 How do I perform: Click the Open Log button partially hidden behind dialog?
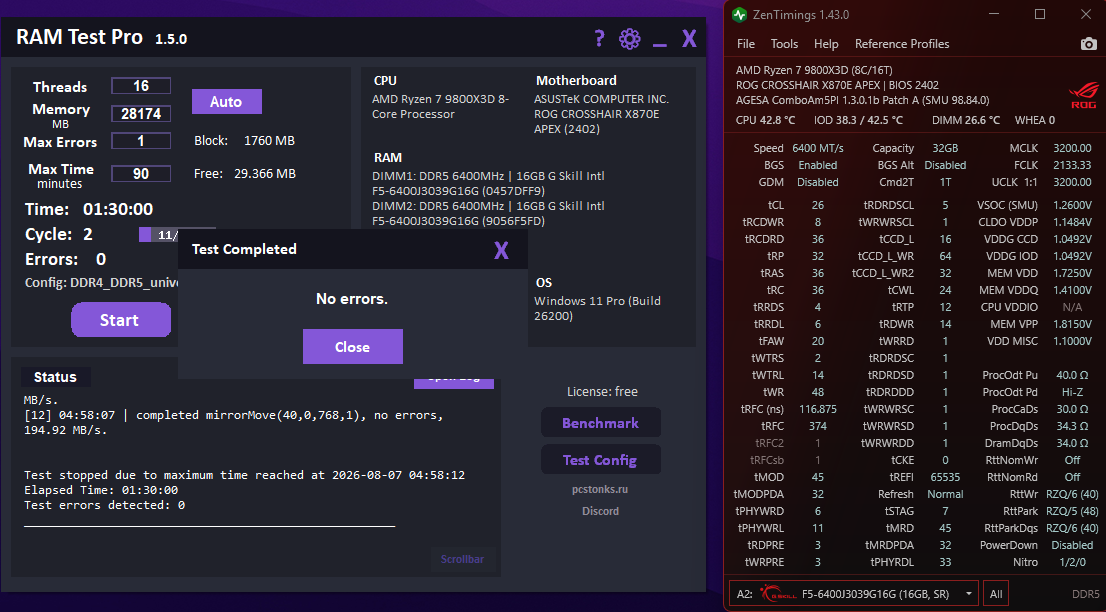(x=454, y=383)
